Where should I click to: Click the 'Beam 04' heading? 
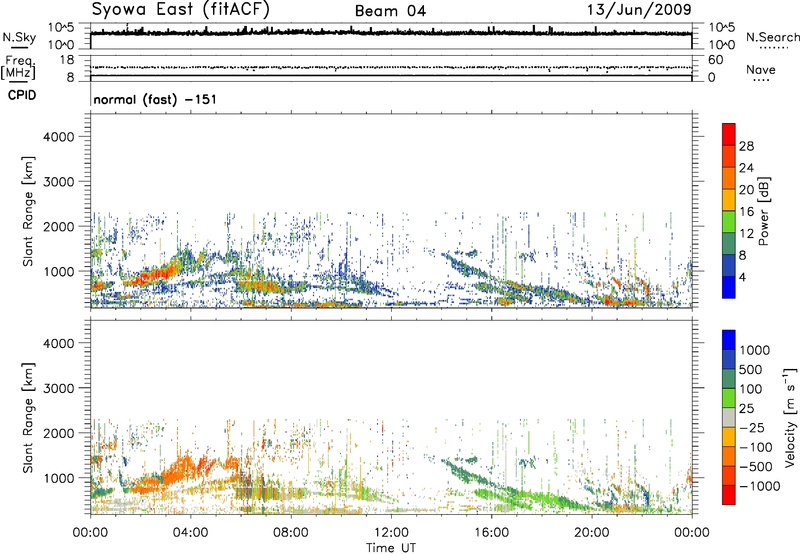click(x=390, y=11)
